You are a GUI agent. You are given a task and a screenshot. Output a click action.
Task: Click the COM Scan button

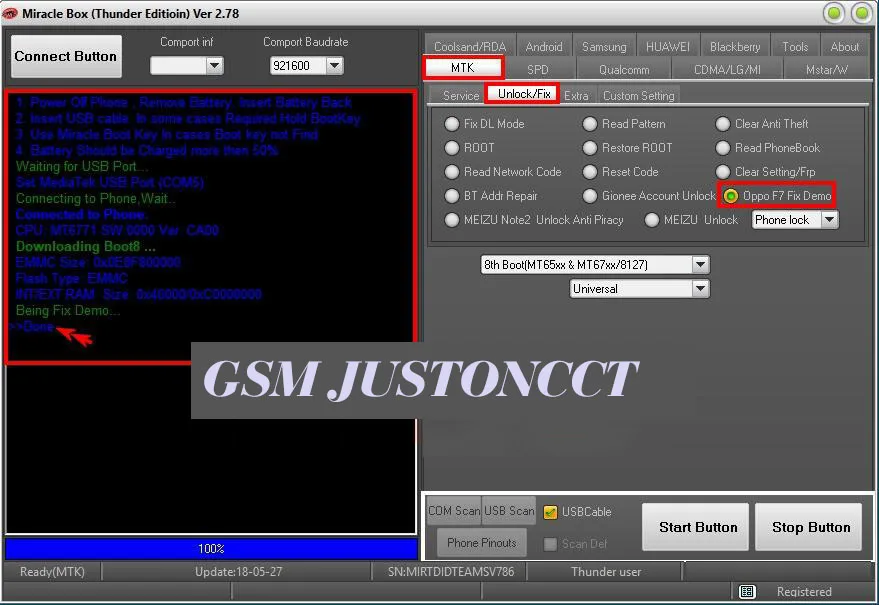[454, 511]
